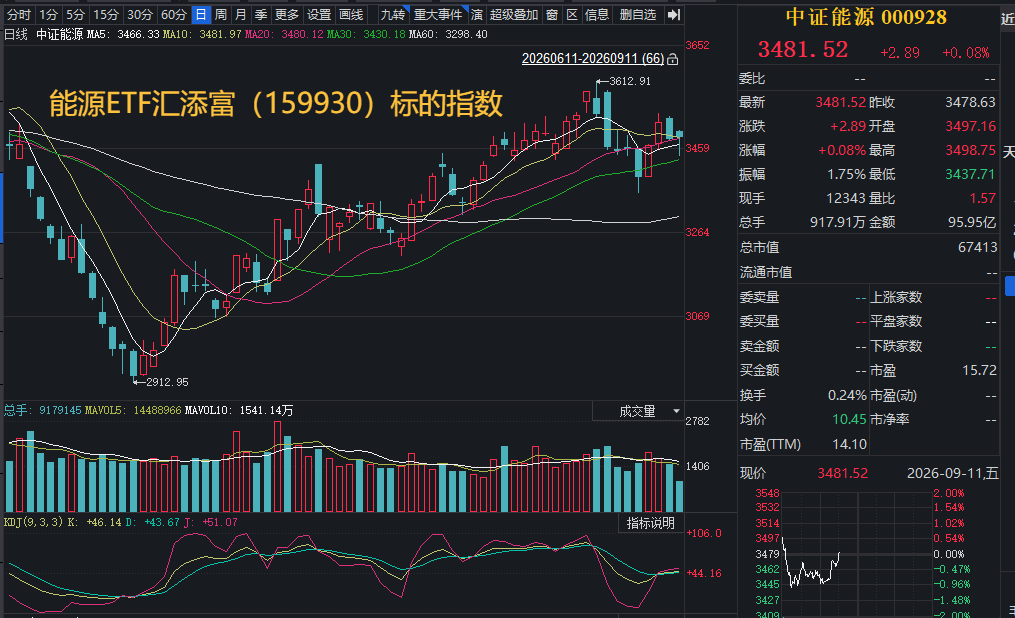The image size is (1015, 618).
Task: Open 超级叠加 overlay option
Action: point(513,14)
